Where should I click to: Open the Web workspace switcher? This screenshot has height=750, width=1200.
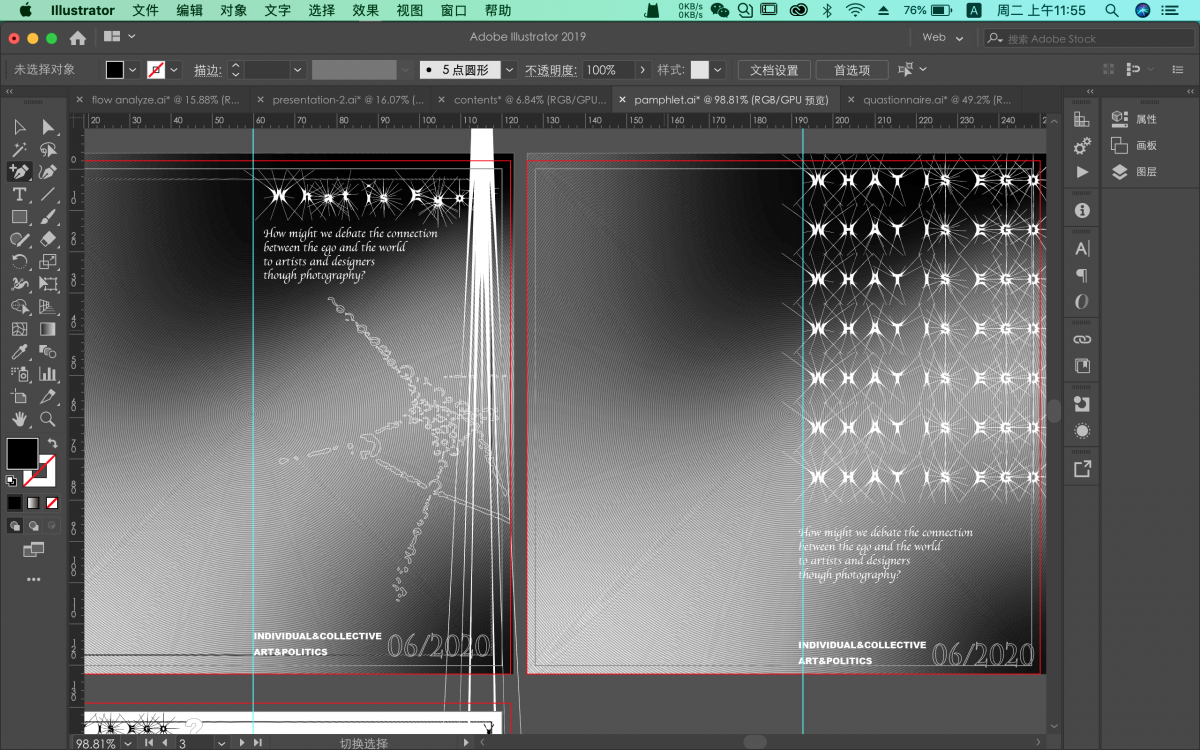point(943,37)
